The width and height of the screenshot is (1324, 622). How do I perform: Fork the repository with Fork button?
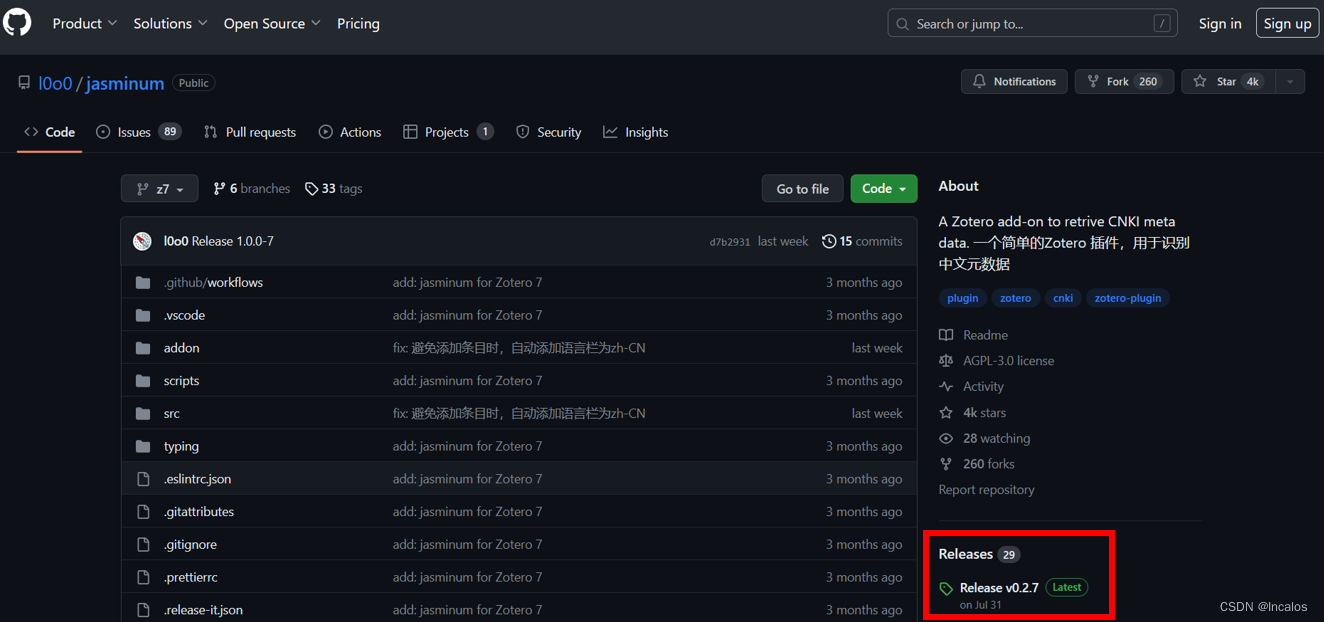pyautogui.click(x=1124, y=82)
